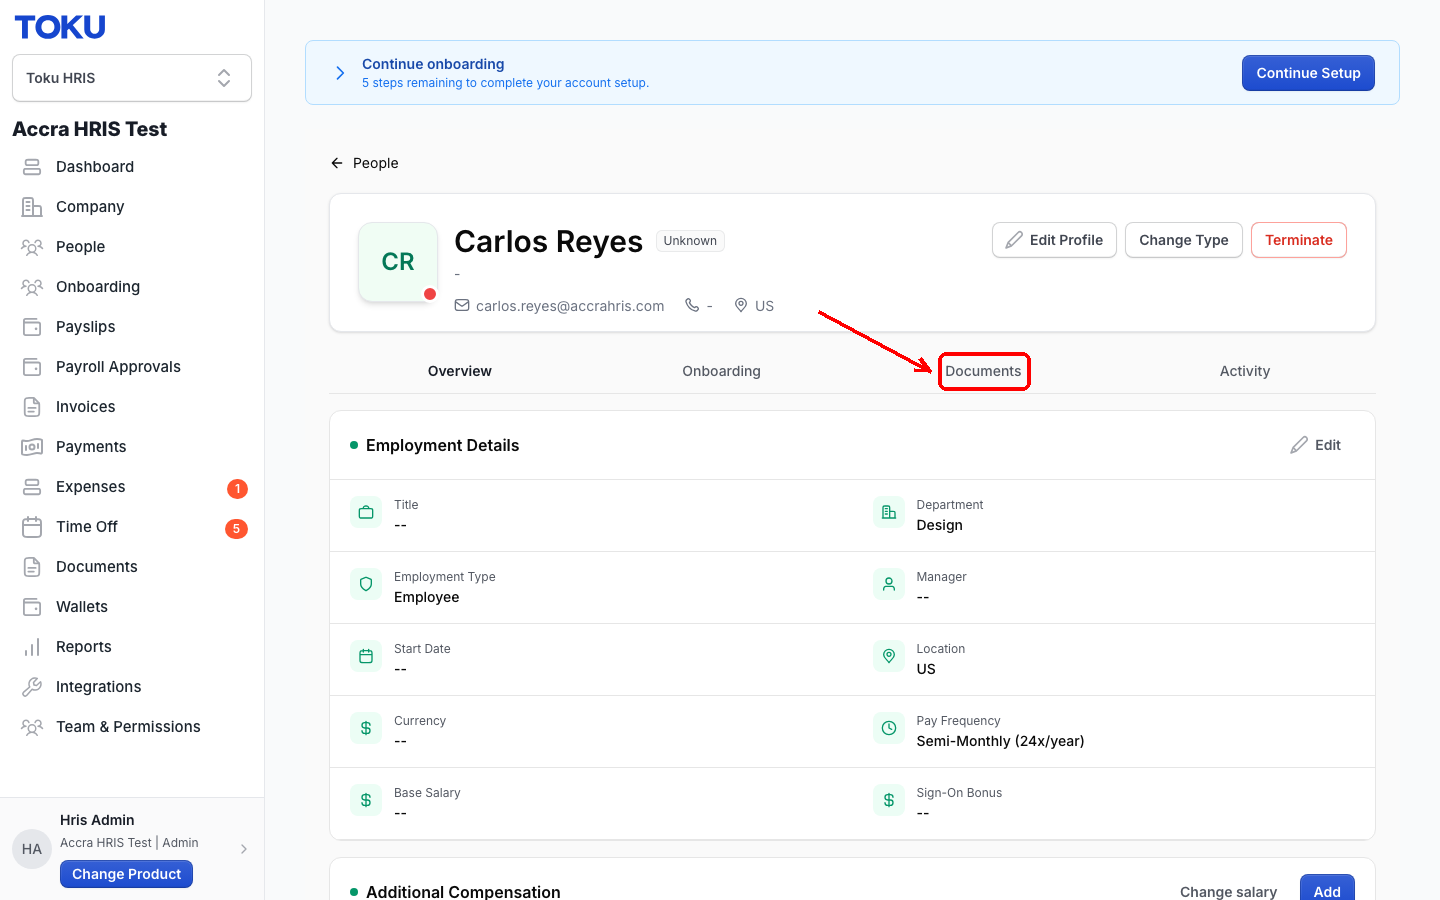
Task: Expand the Continue onboarding banner chevron
Action: (340, 73)
